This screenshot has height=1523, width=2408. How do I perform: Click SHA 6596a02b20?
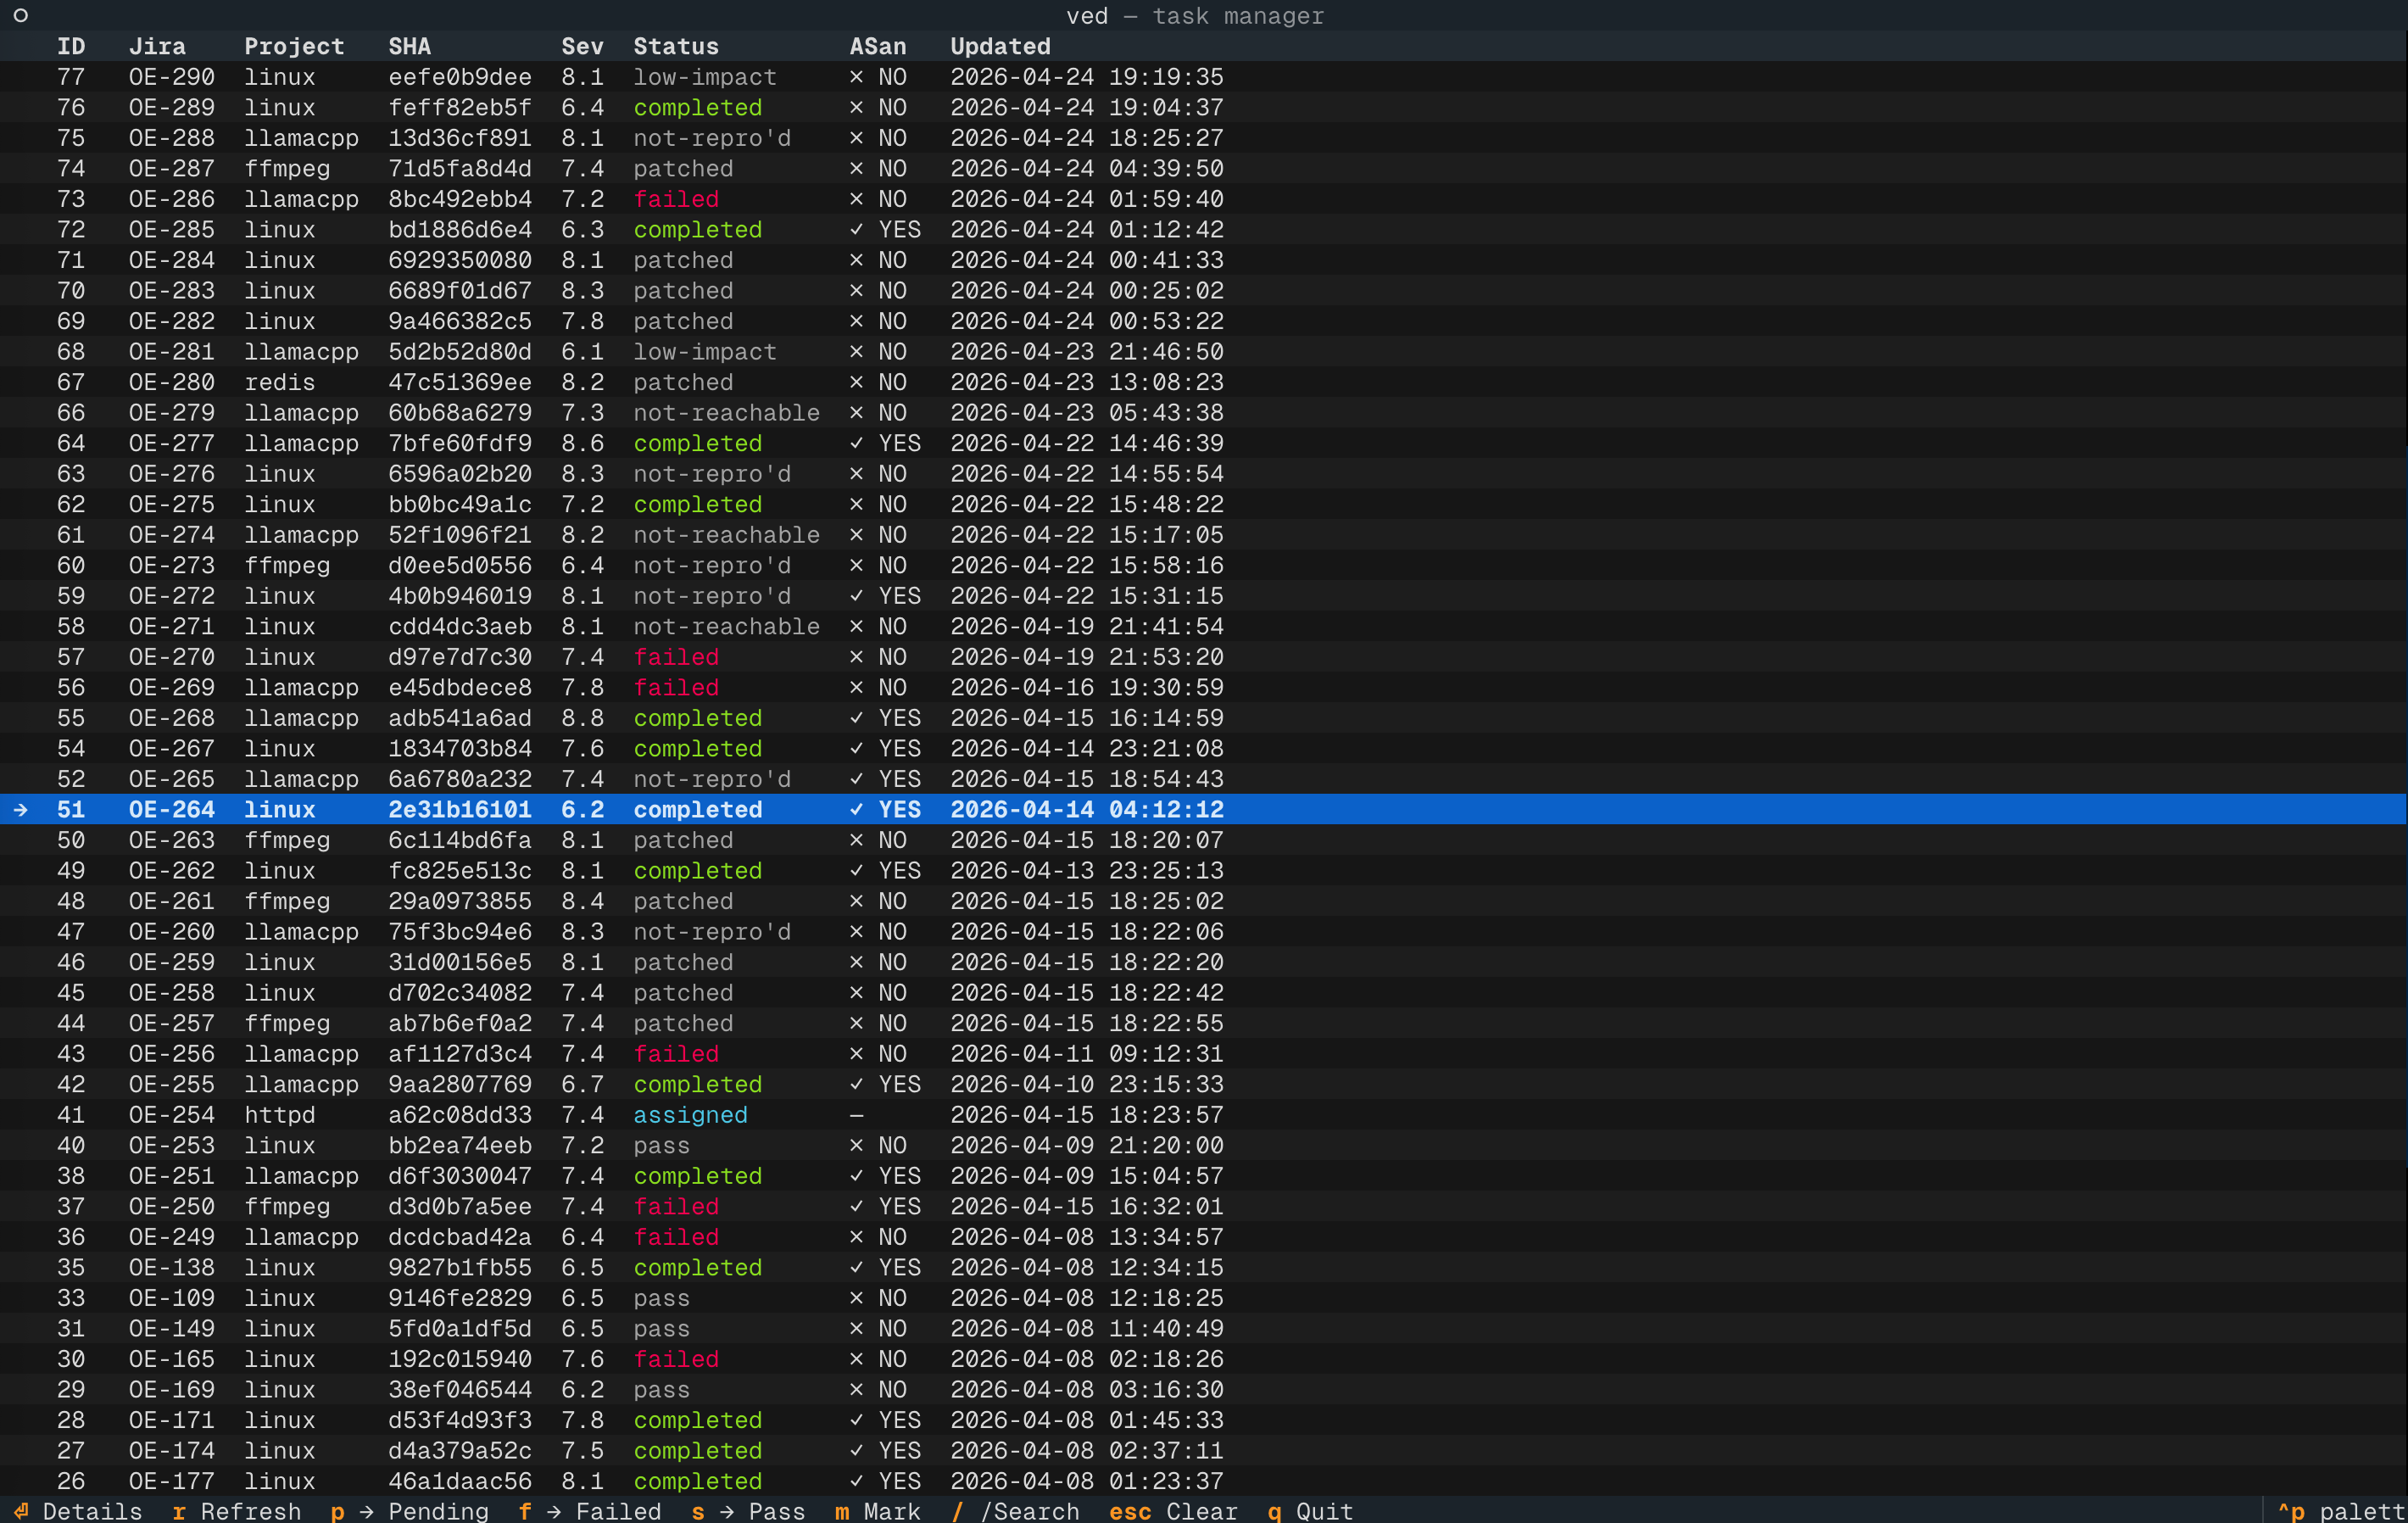[x=460, y=473]
